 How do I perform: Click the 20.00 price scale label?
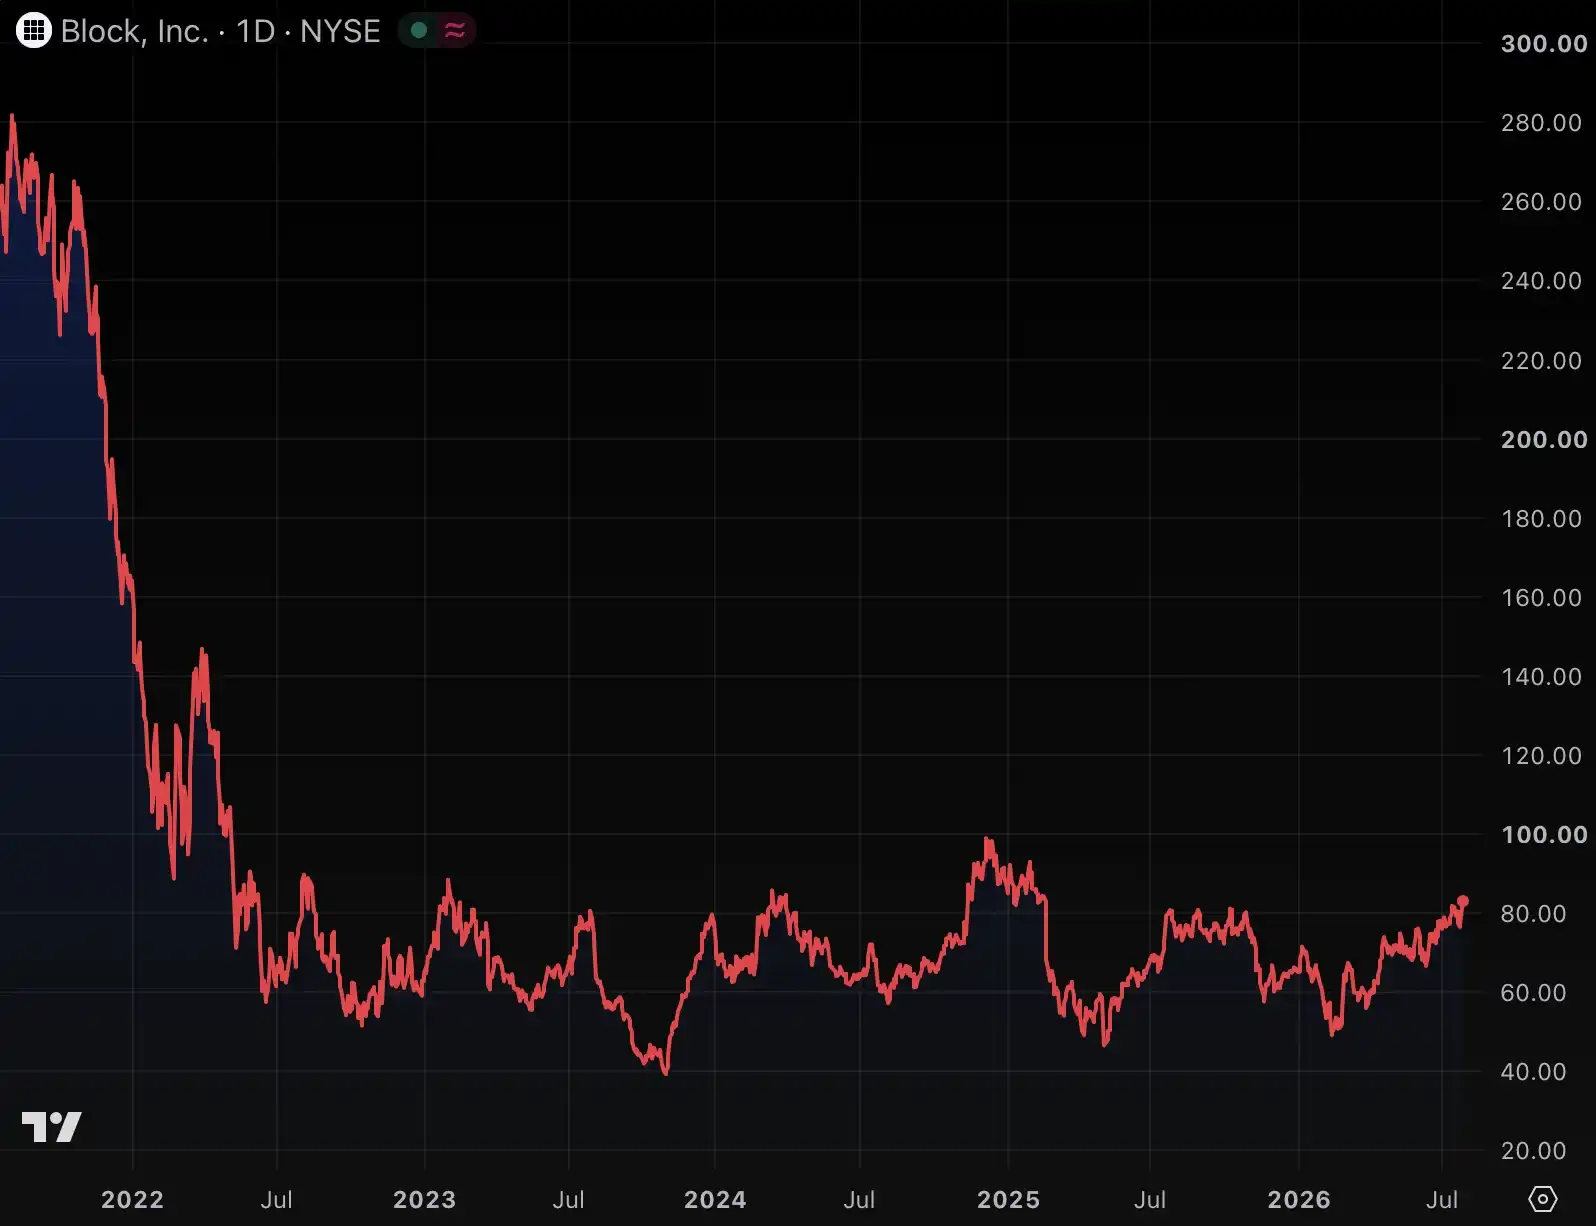[1534, 1151]
